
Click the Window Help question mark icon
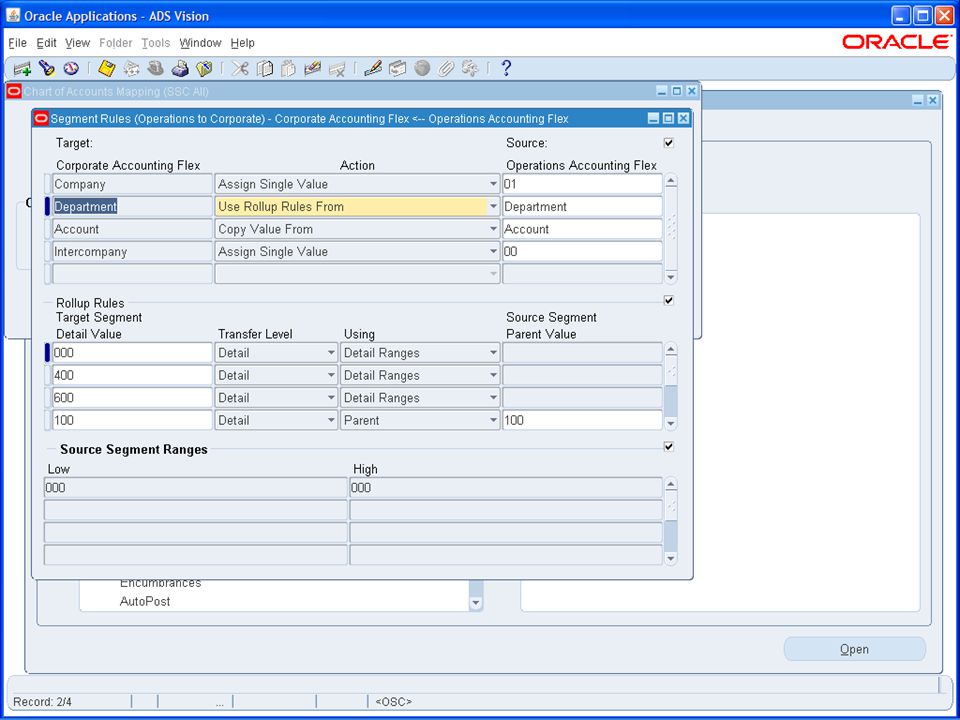(506, 68)
